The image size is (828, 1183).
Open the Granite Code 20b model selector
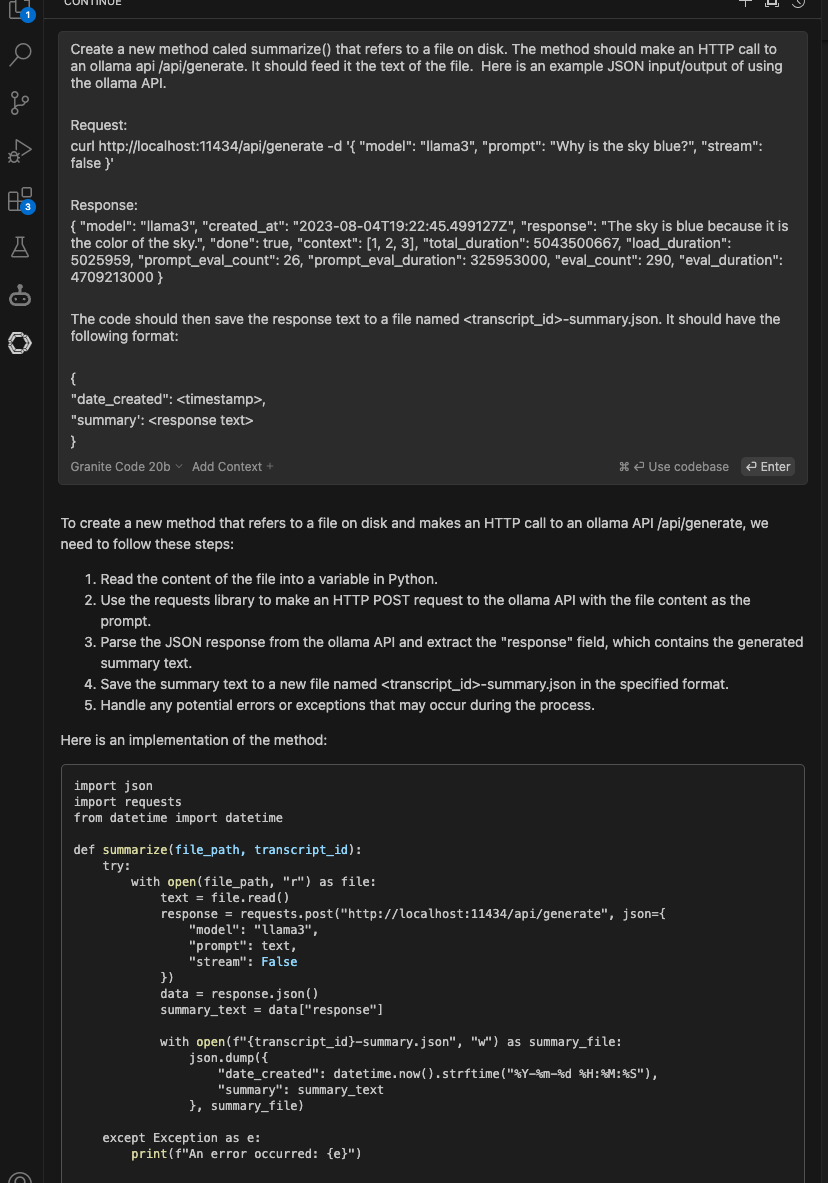click(x=120, y=466)
